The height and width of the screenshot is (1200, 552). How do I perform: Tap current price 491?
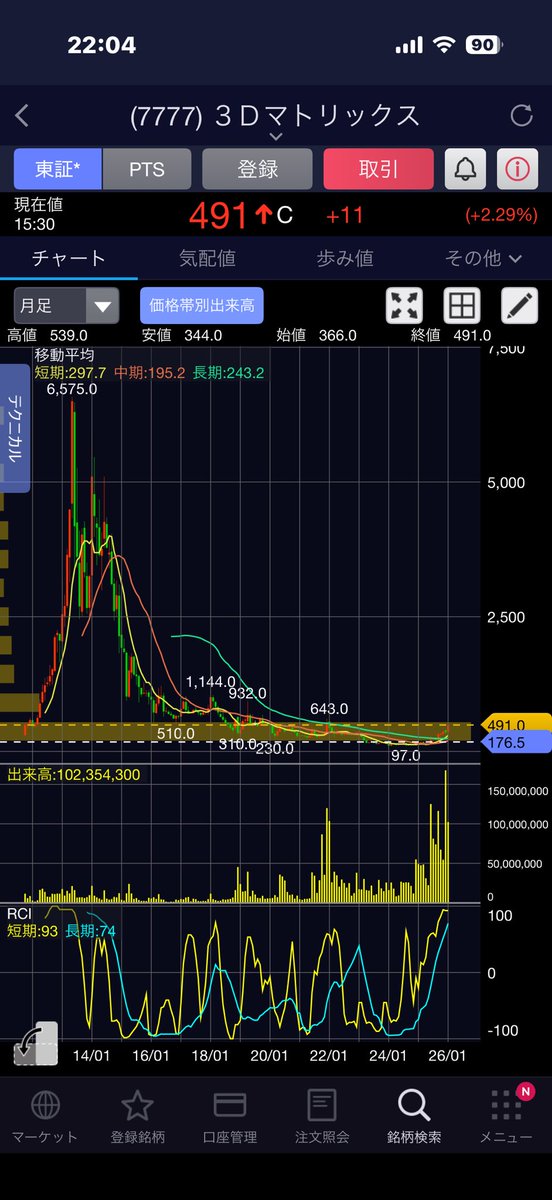click(x=219, y=214)
